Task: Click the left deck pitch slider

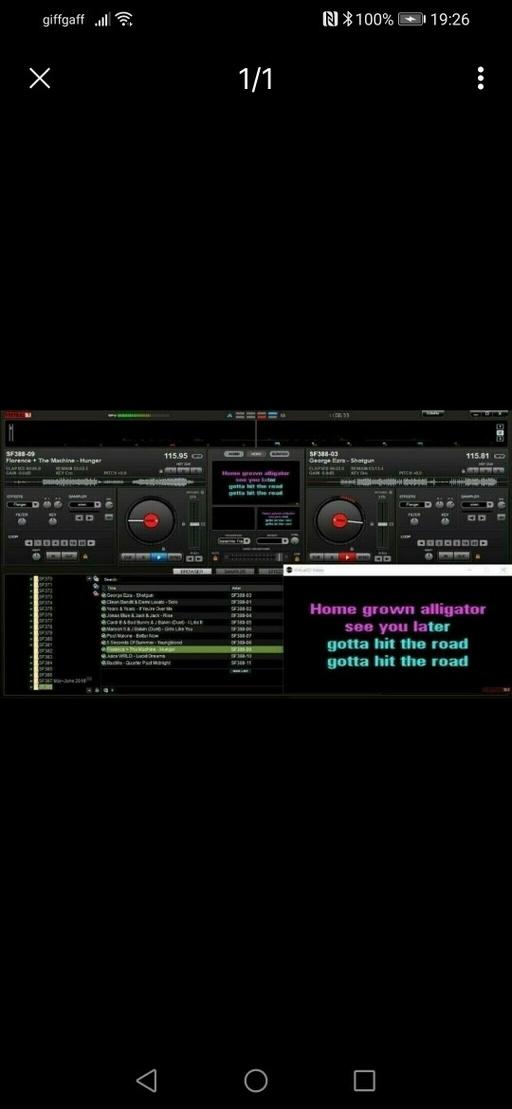Action: 194,524
